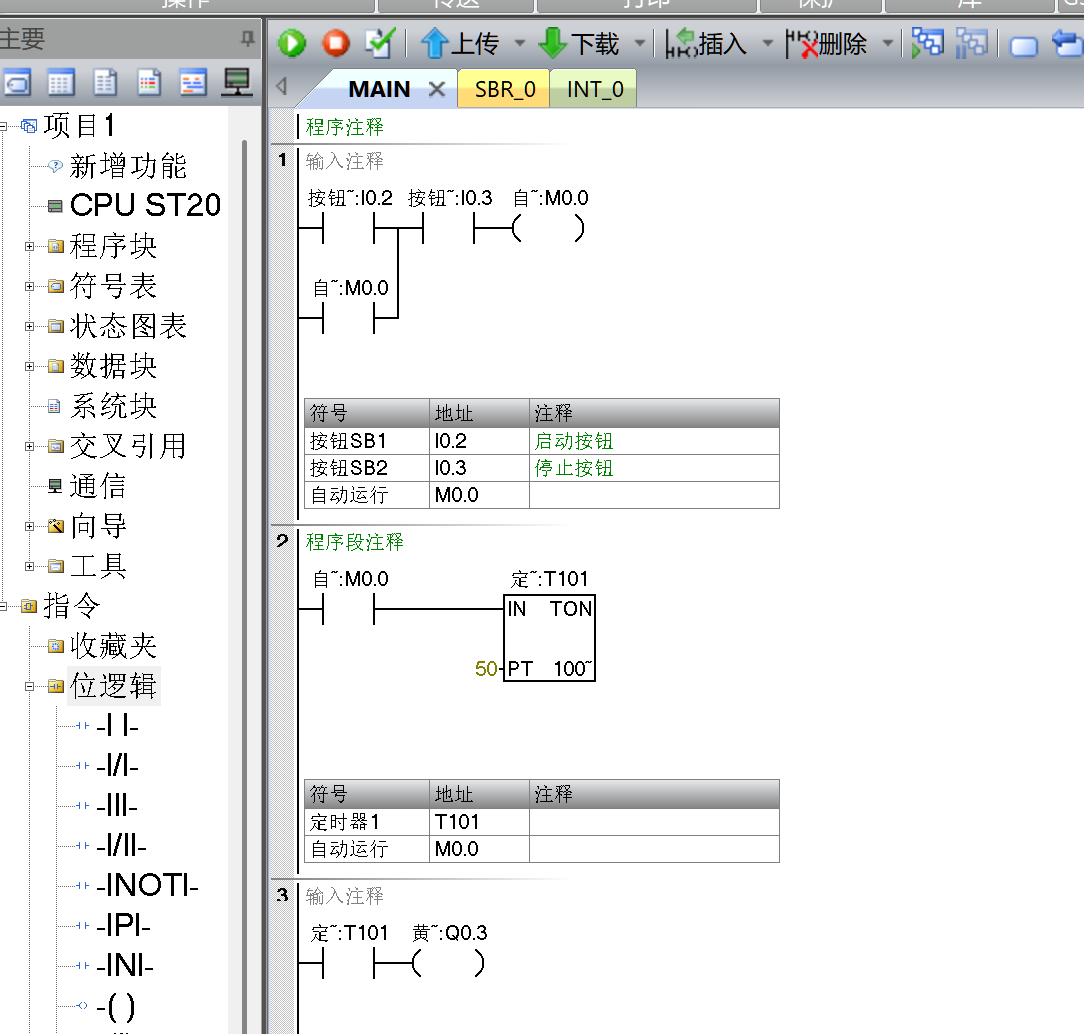This screenshot has width=1084, height=1034.
Task: Select 新增功能 in project tree
Action: click(x=128, y=166)
